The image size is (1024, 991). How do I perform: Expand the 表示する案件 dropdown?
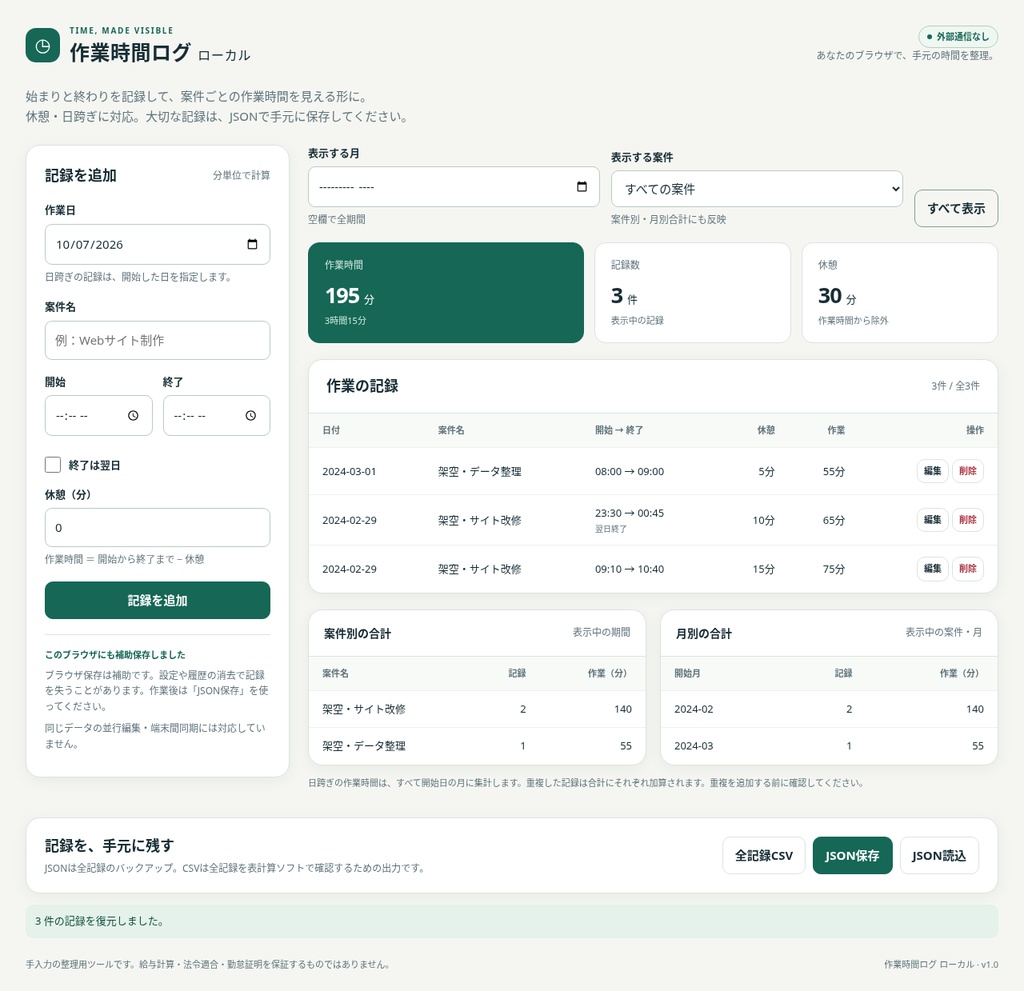(757, 189)
